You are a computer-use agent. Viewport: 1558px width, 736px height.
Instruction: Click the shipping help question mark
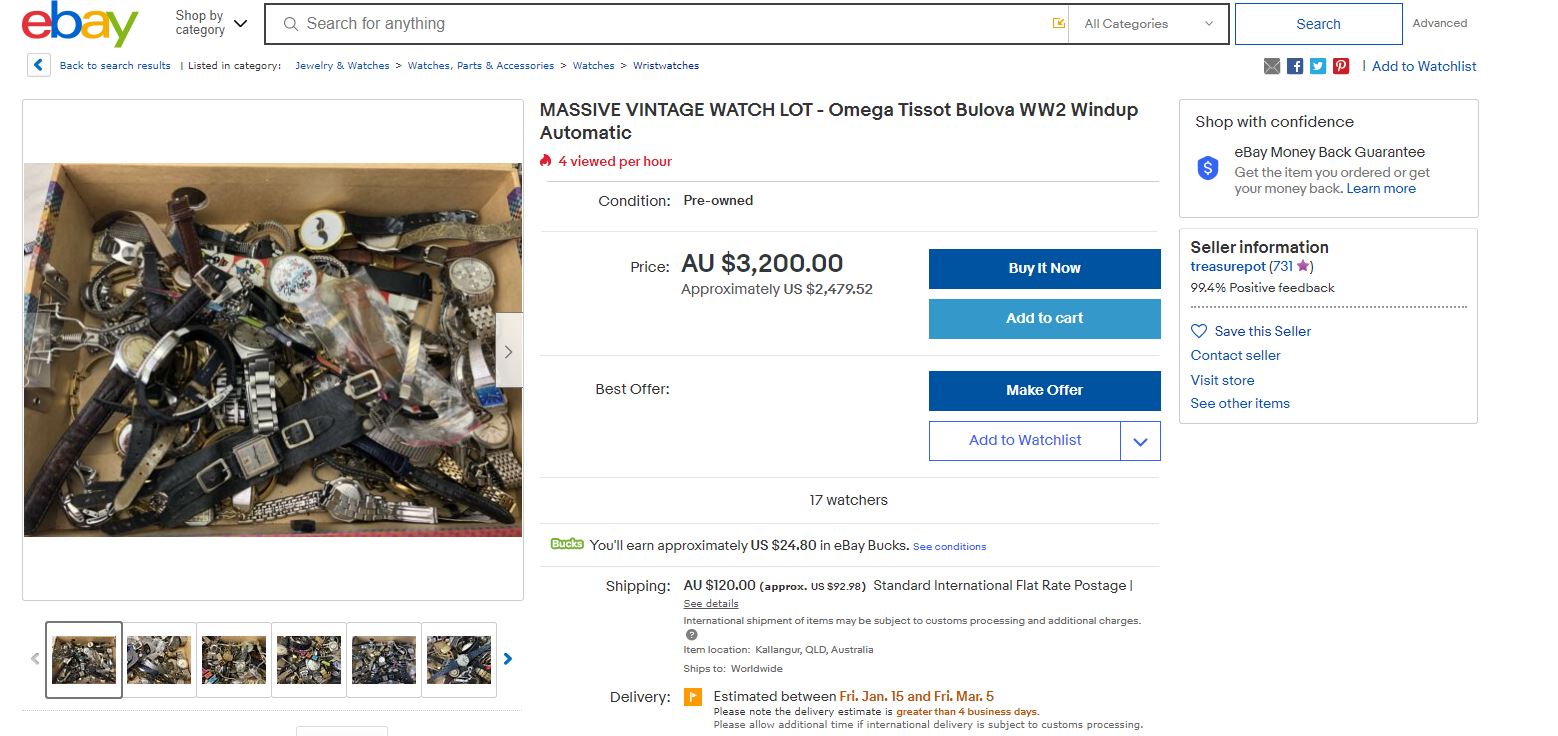(x=691, y=635)
